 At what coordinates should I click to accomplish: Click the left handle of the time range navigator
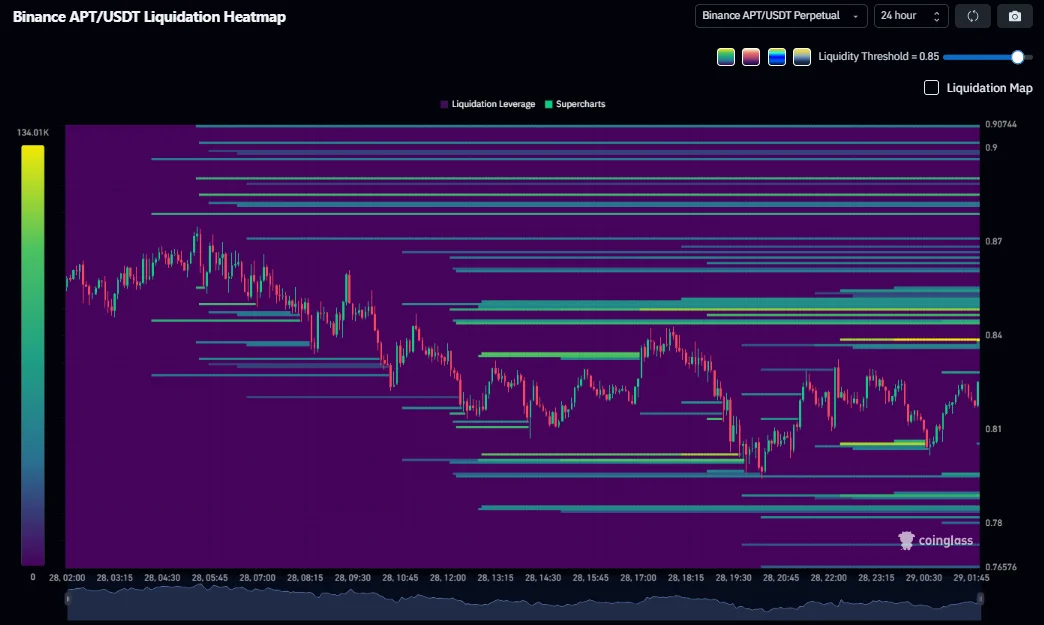point(67,599)
